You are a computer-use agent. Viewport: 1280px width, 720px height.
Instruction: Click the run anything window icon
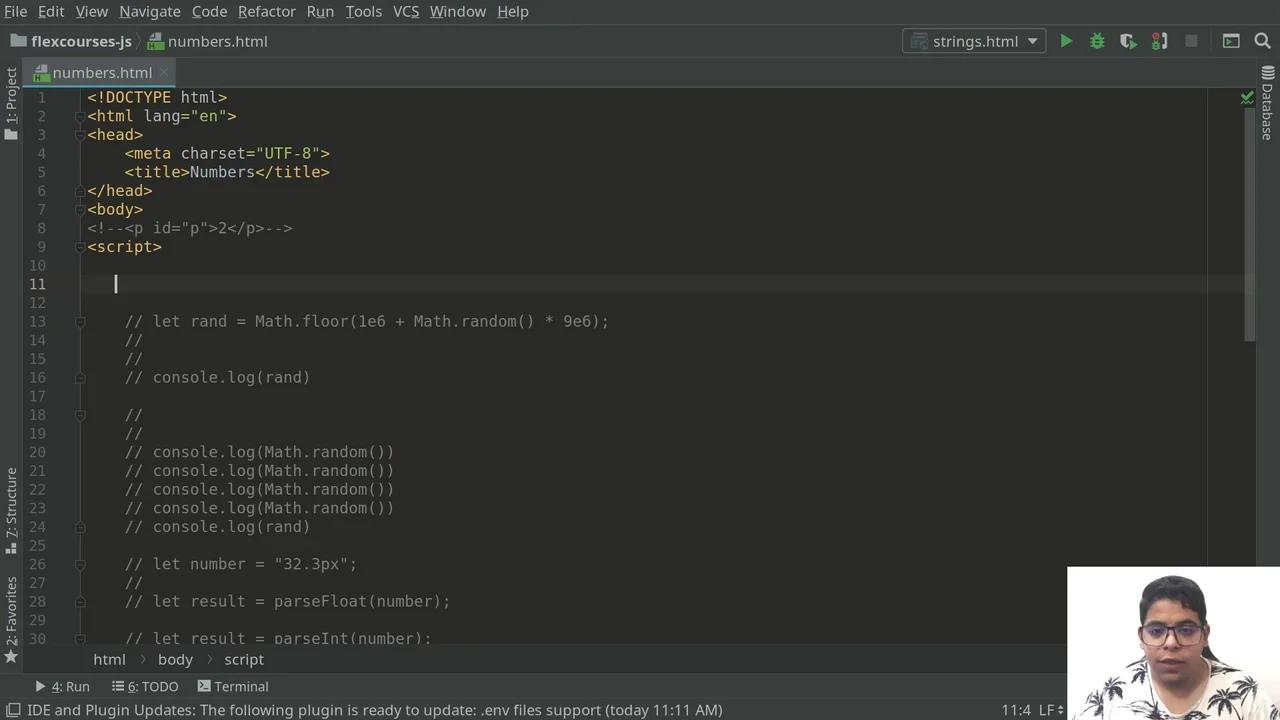point(1231,41)
